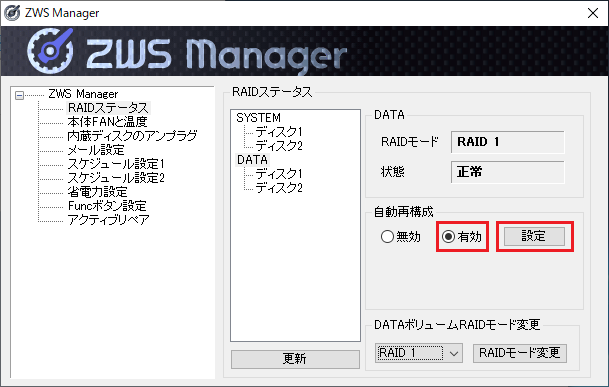Viewport: 609px width, 387px height.
Task: Select ディスク1 under DATA
Action: [x=278, y=174]
